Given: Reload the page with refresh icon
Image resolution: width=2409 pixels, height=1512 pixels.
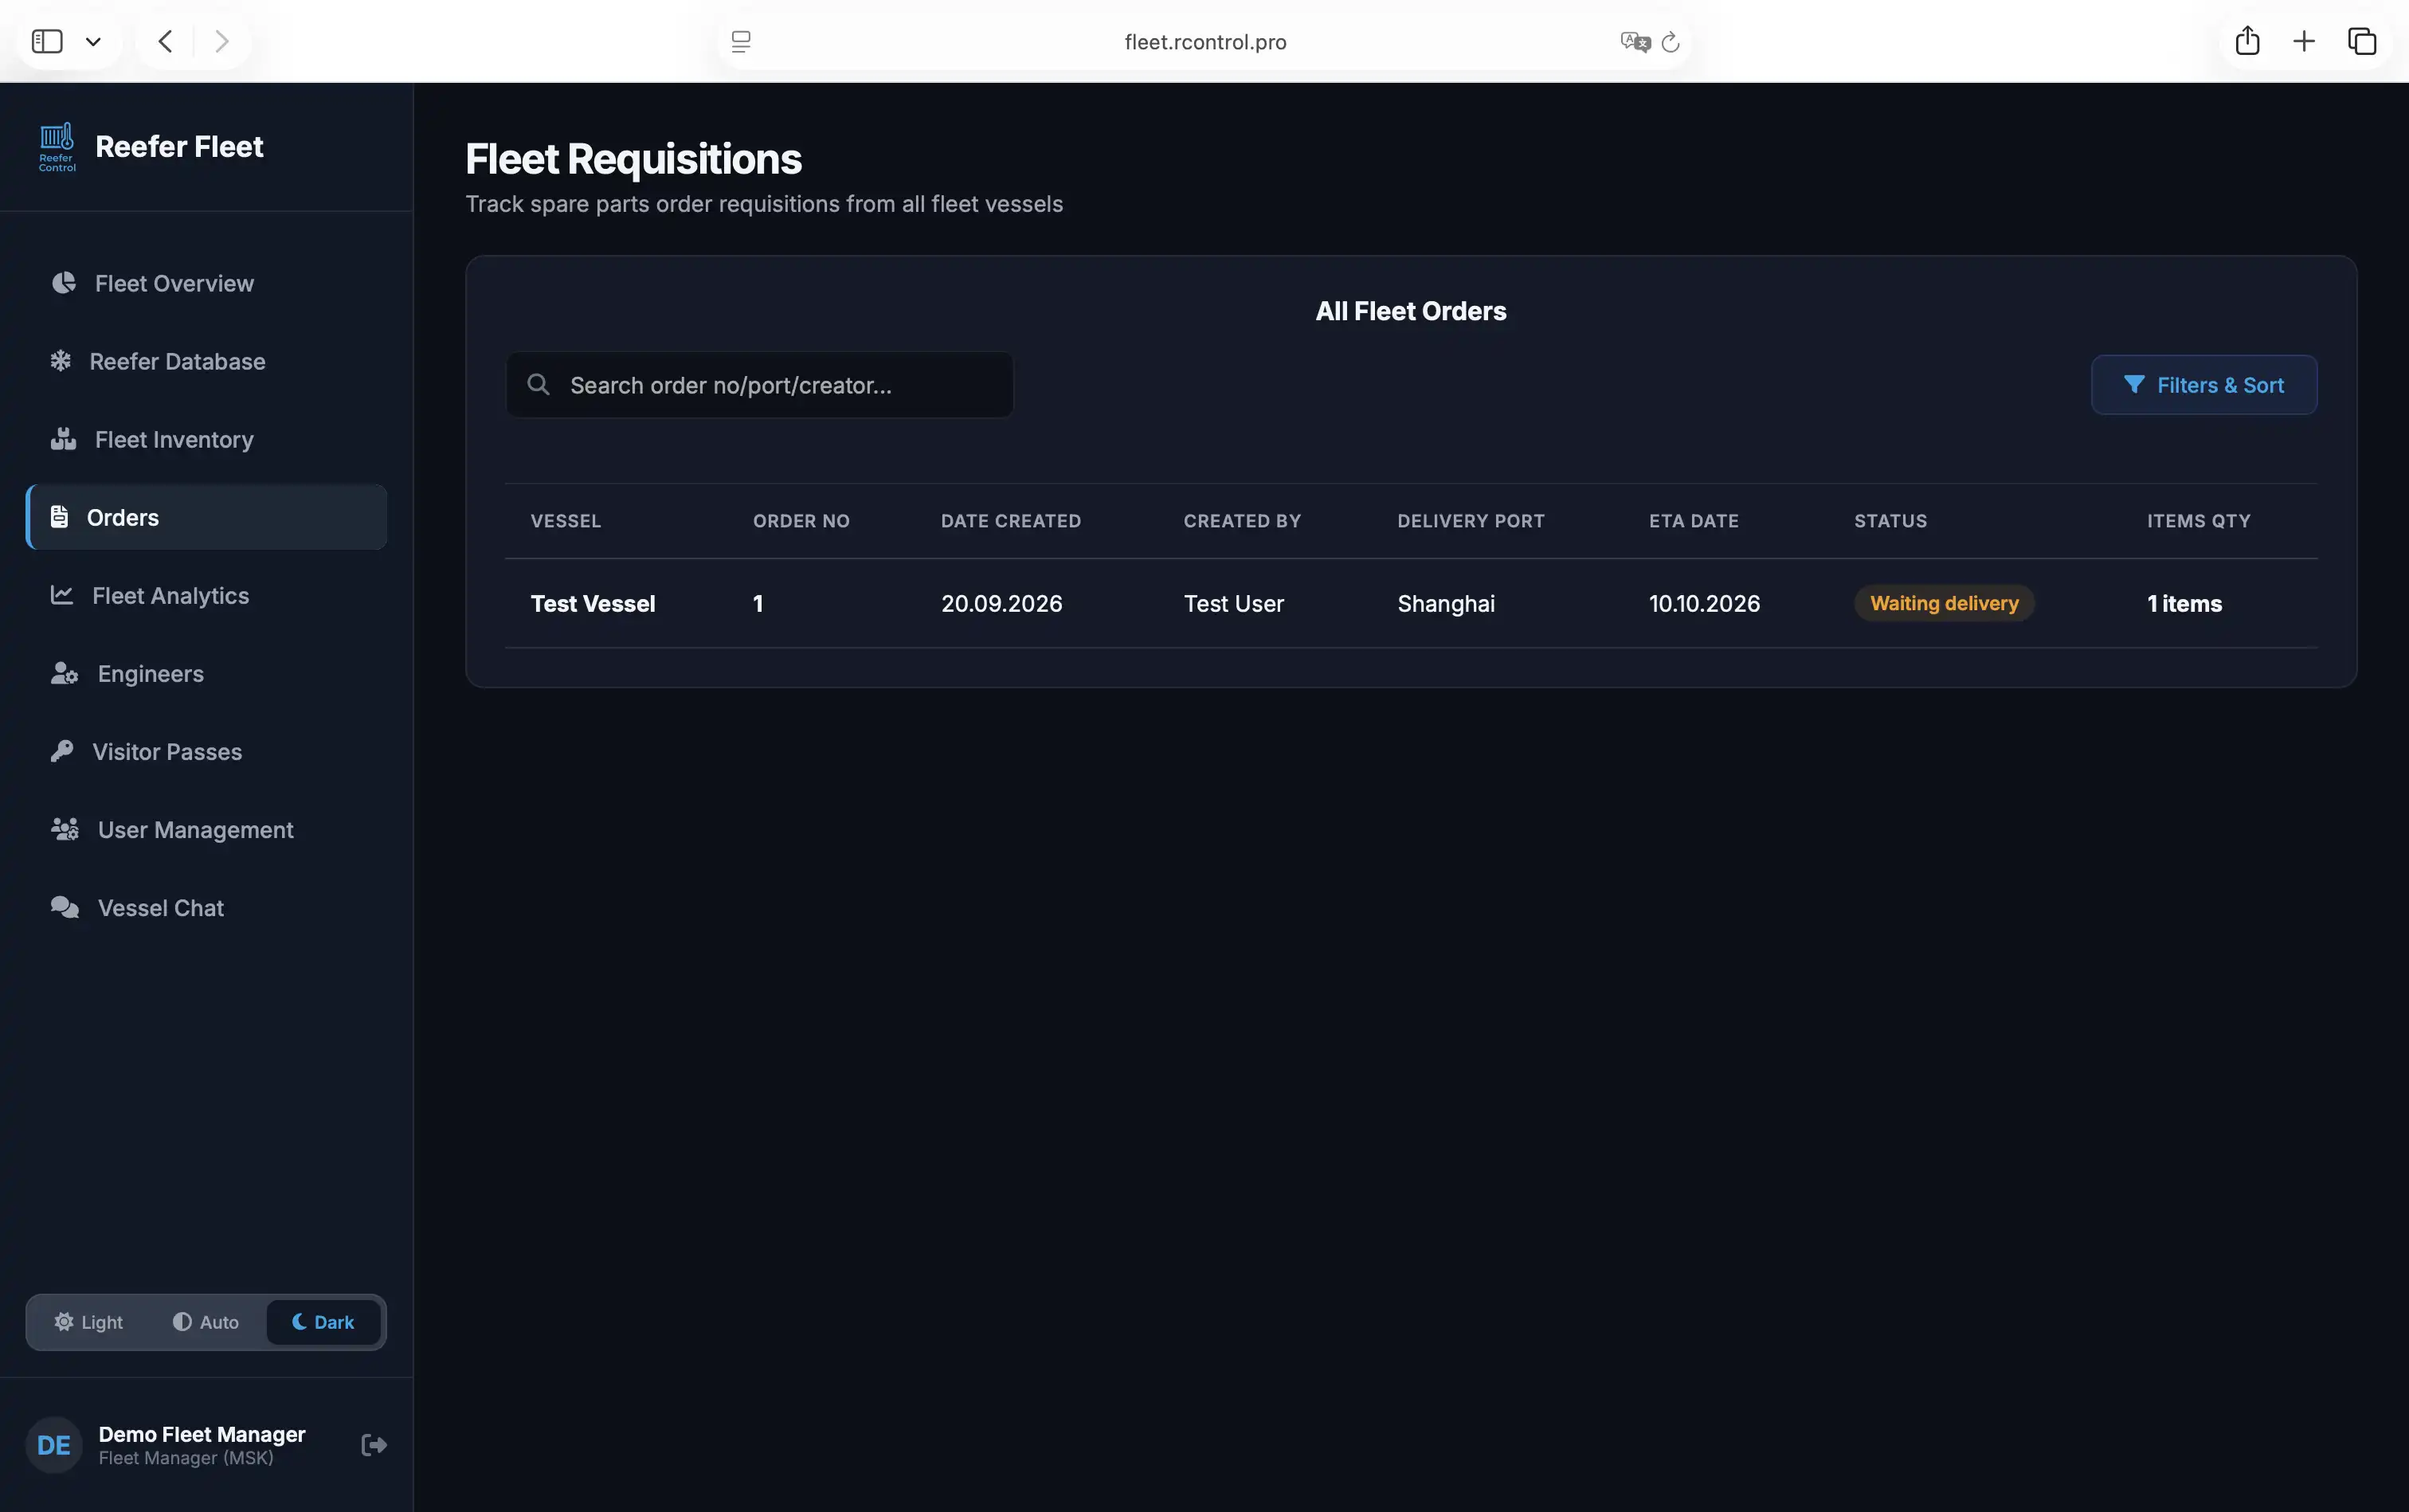Looking at the screenshot, I should (1670, 41).
